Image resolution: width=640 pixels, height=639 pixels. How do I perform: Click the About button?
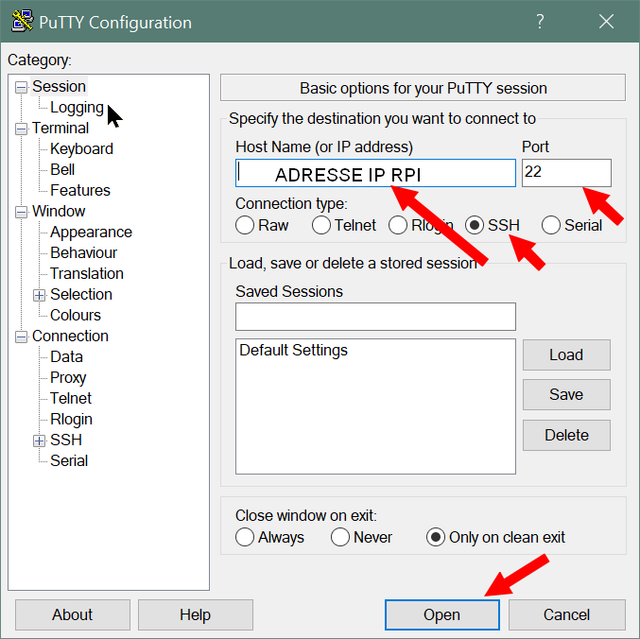coord(72,615)
